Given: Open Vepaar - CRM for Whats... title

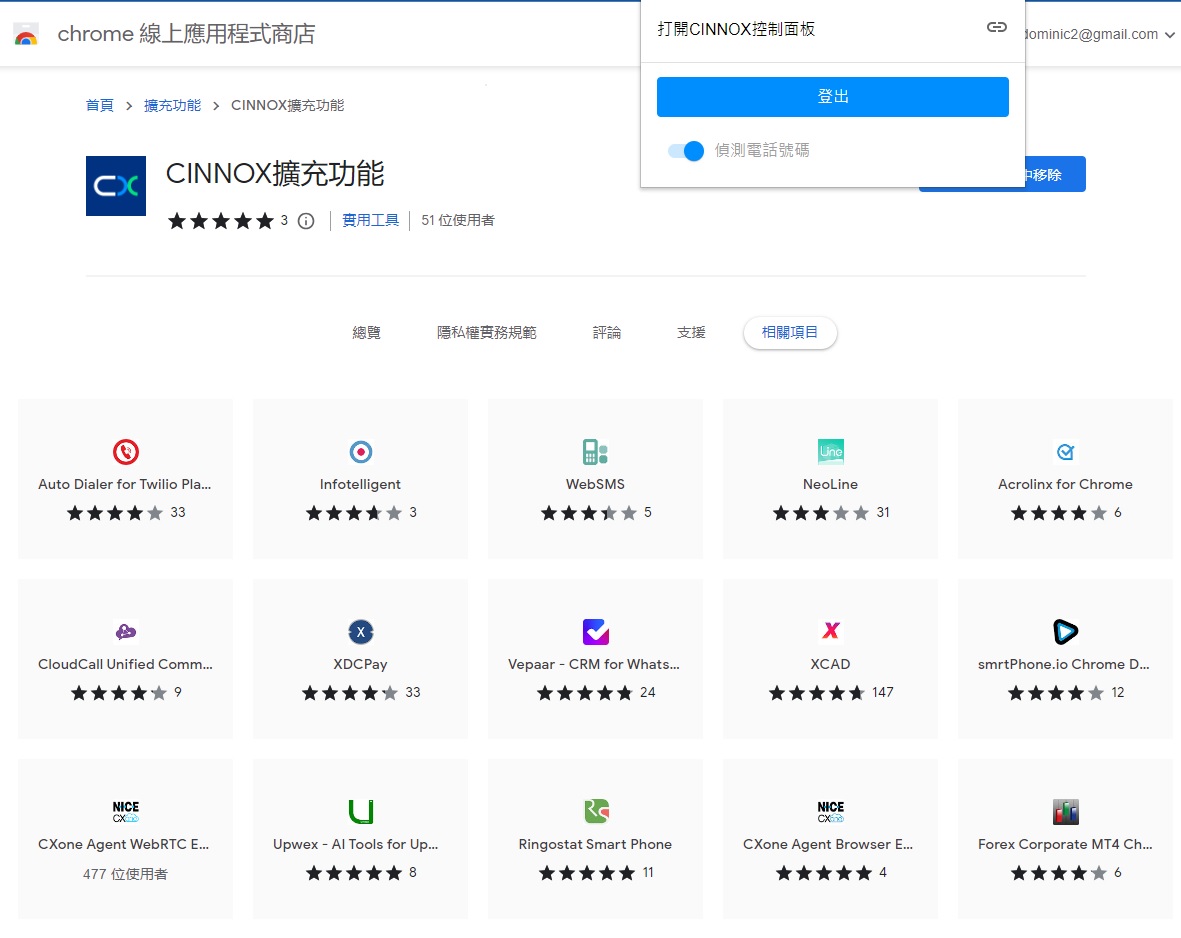Looking at the screenshot, I should (x=594, y=665).
